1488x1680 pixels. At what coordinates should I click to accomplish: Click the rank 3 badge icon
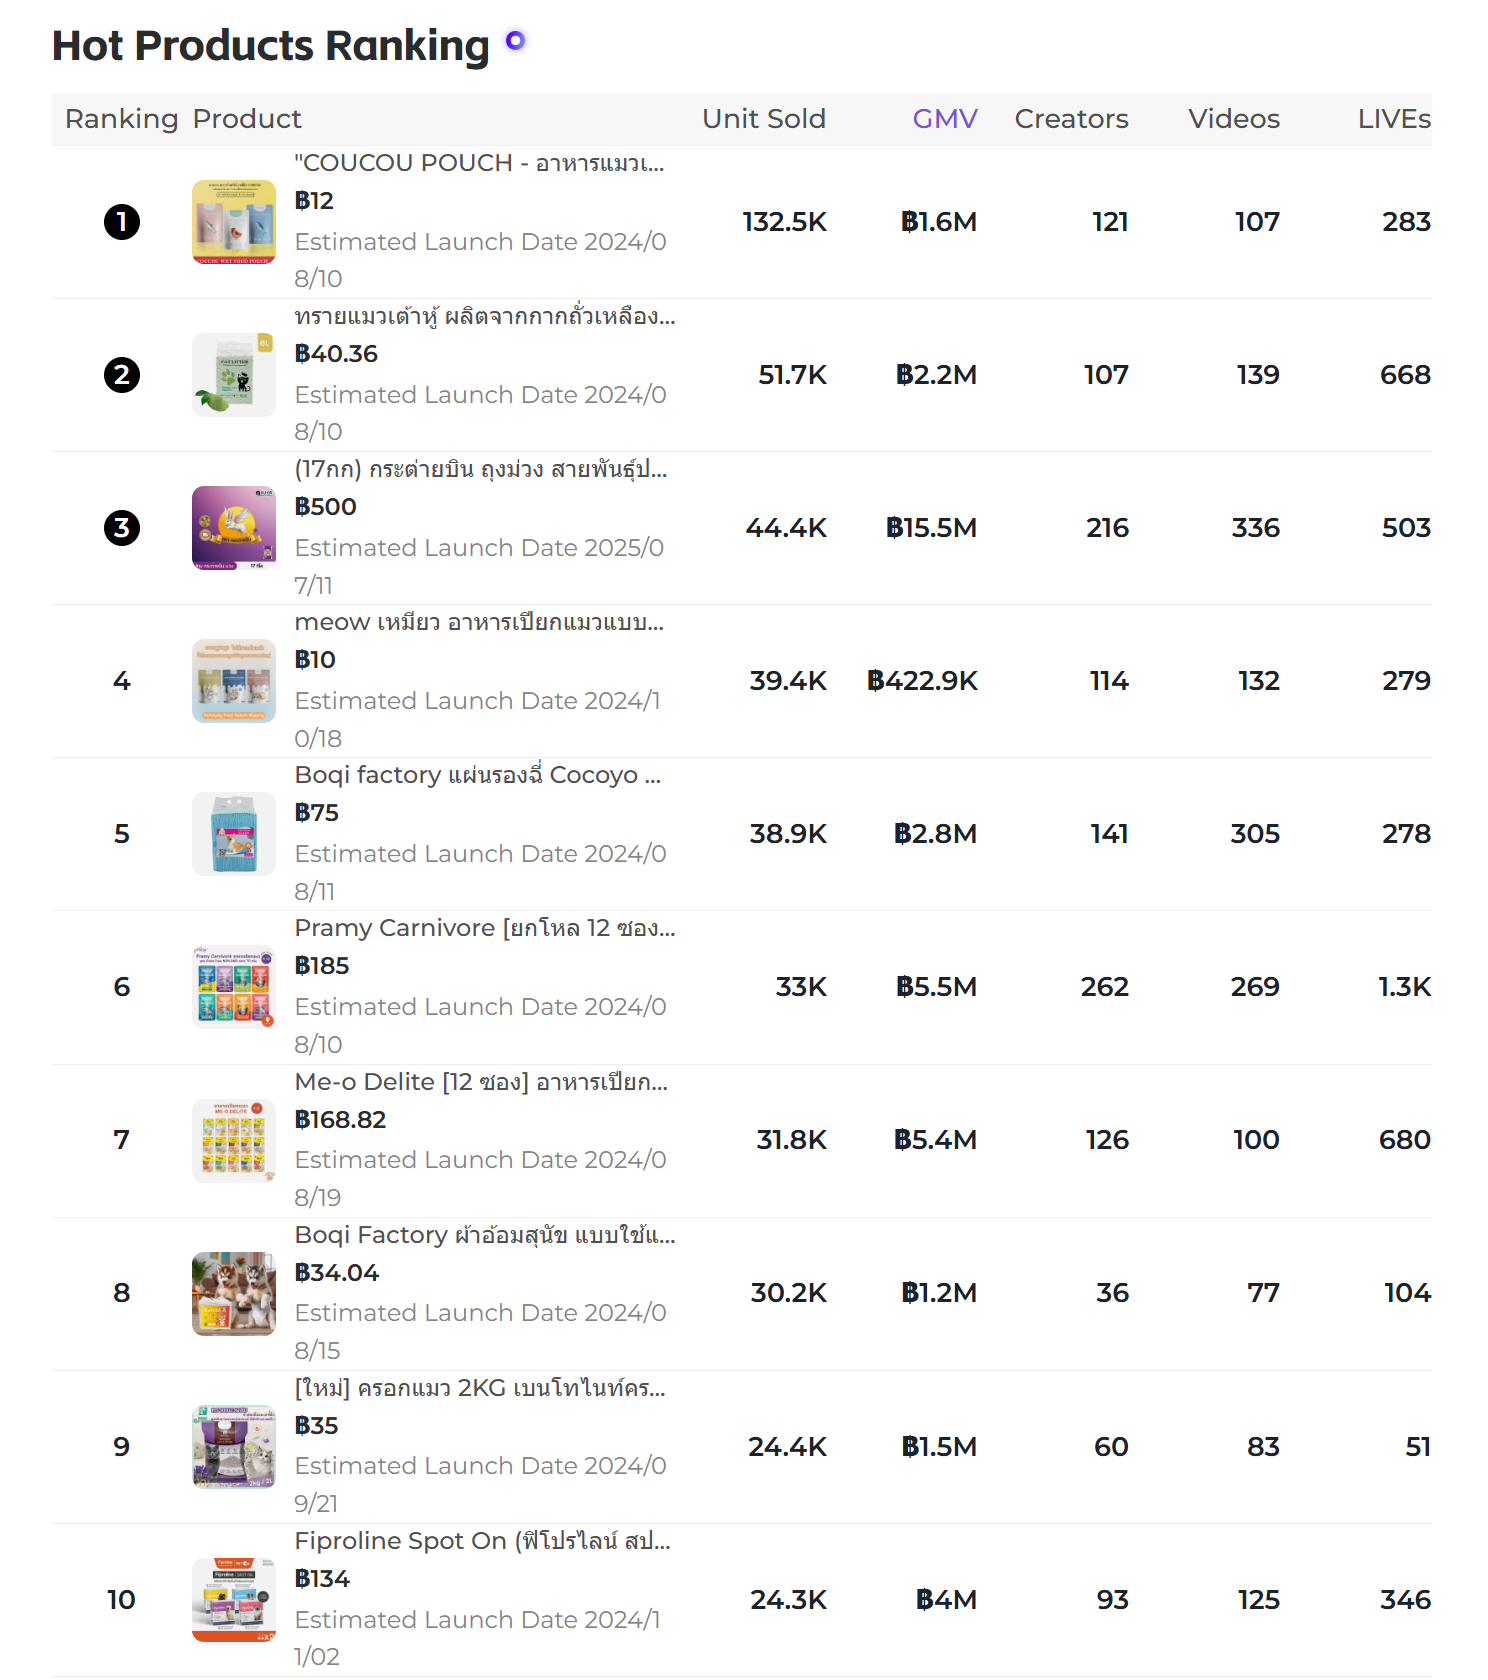tap(122, 528)
